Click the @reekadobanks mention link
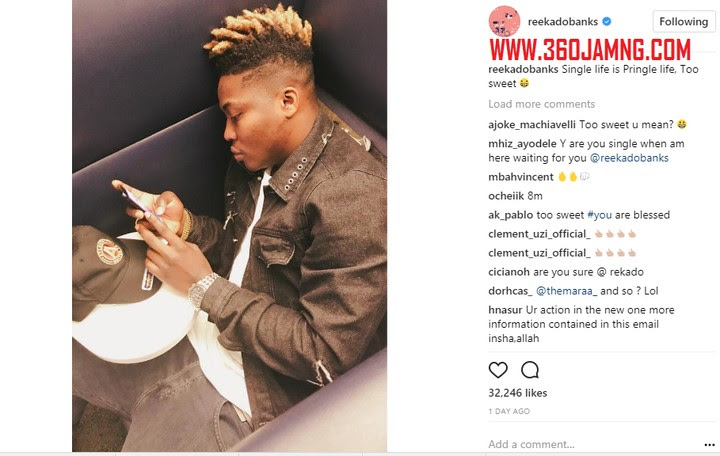Image resolution: width=720 pixels, height=456 pixels. [x=629, y=158]
